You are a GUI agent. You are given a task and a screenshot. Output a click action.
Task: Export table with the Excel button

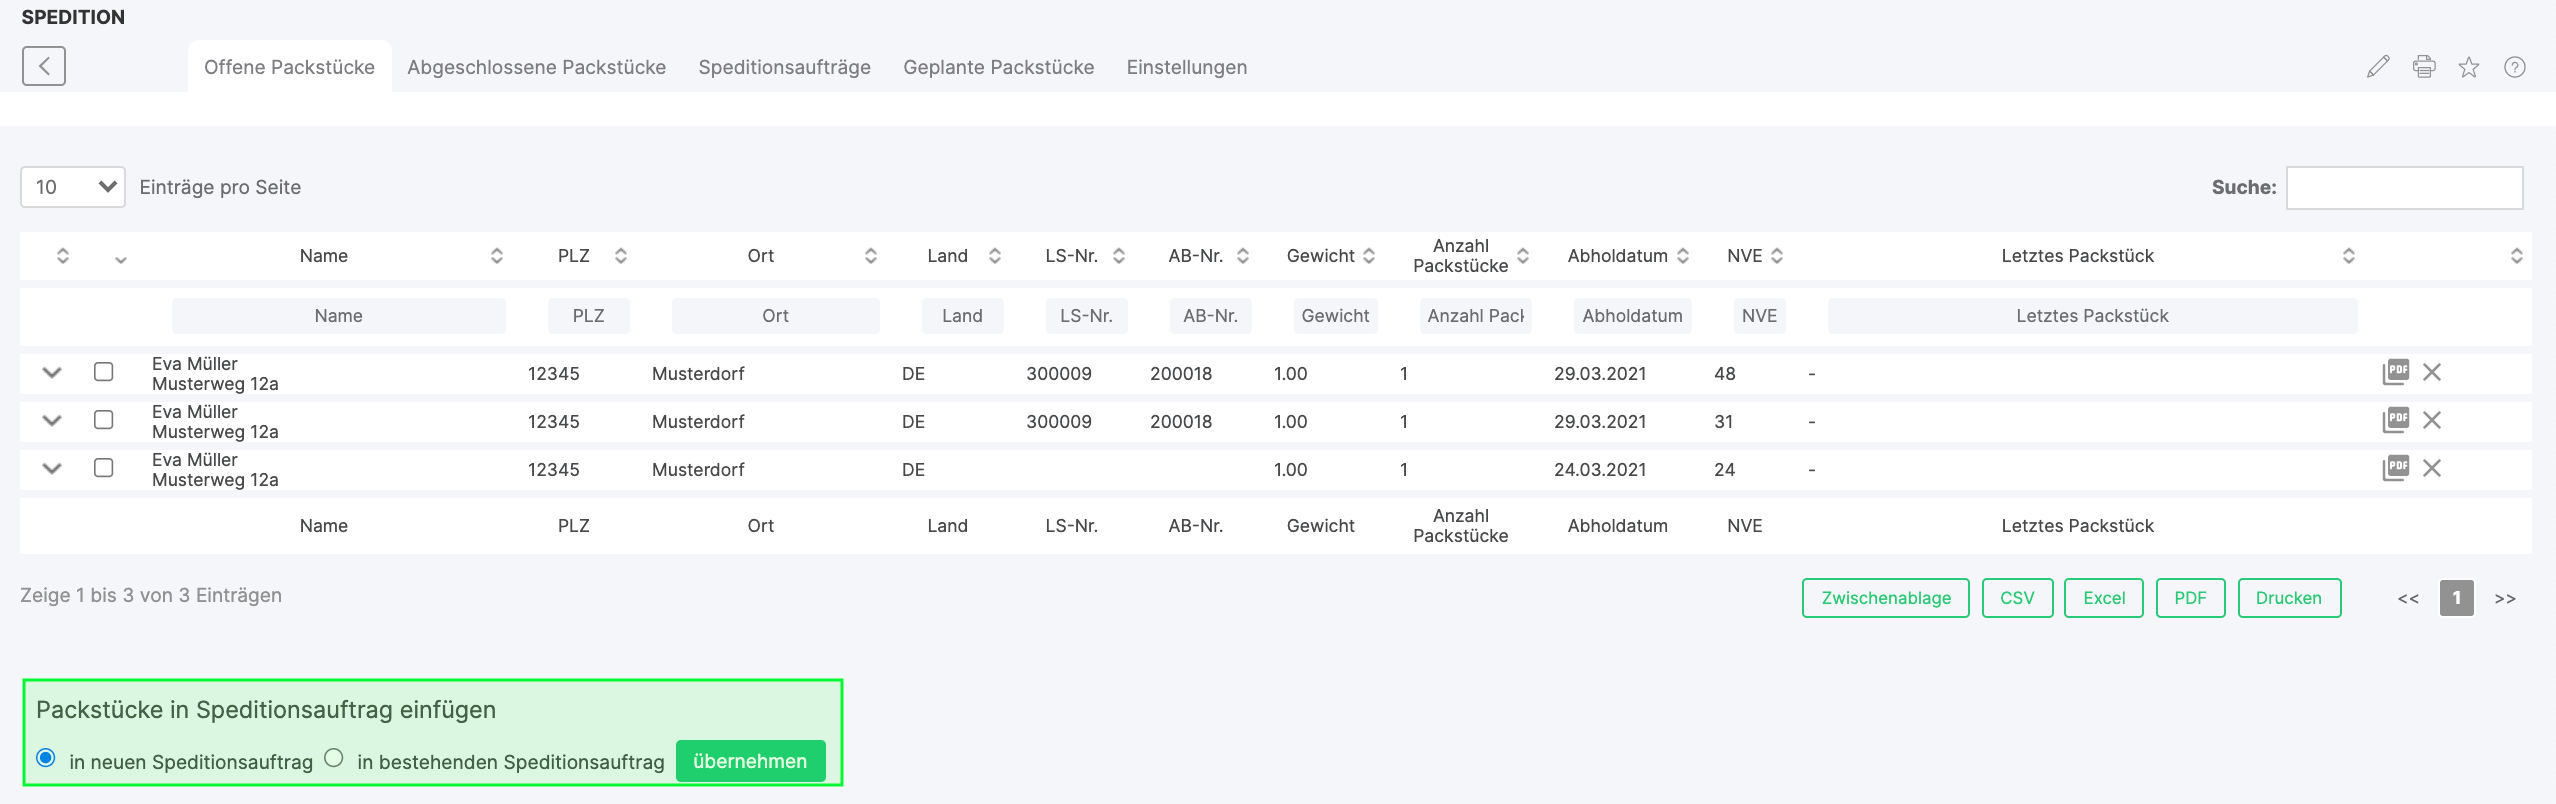point(2103,598)
